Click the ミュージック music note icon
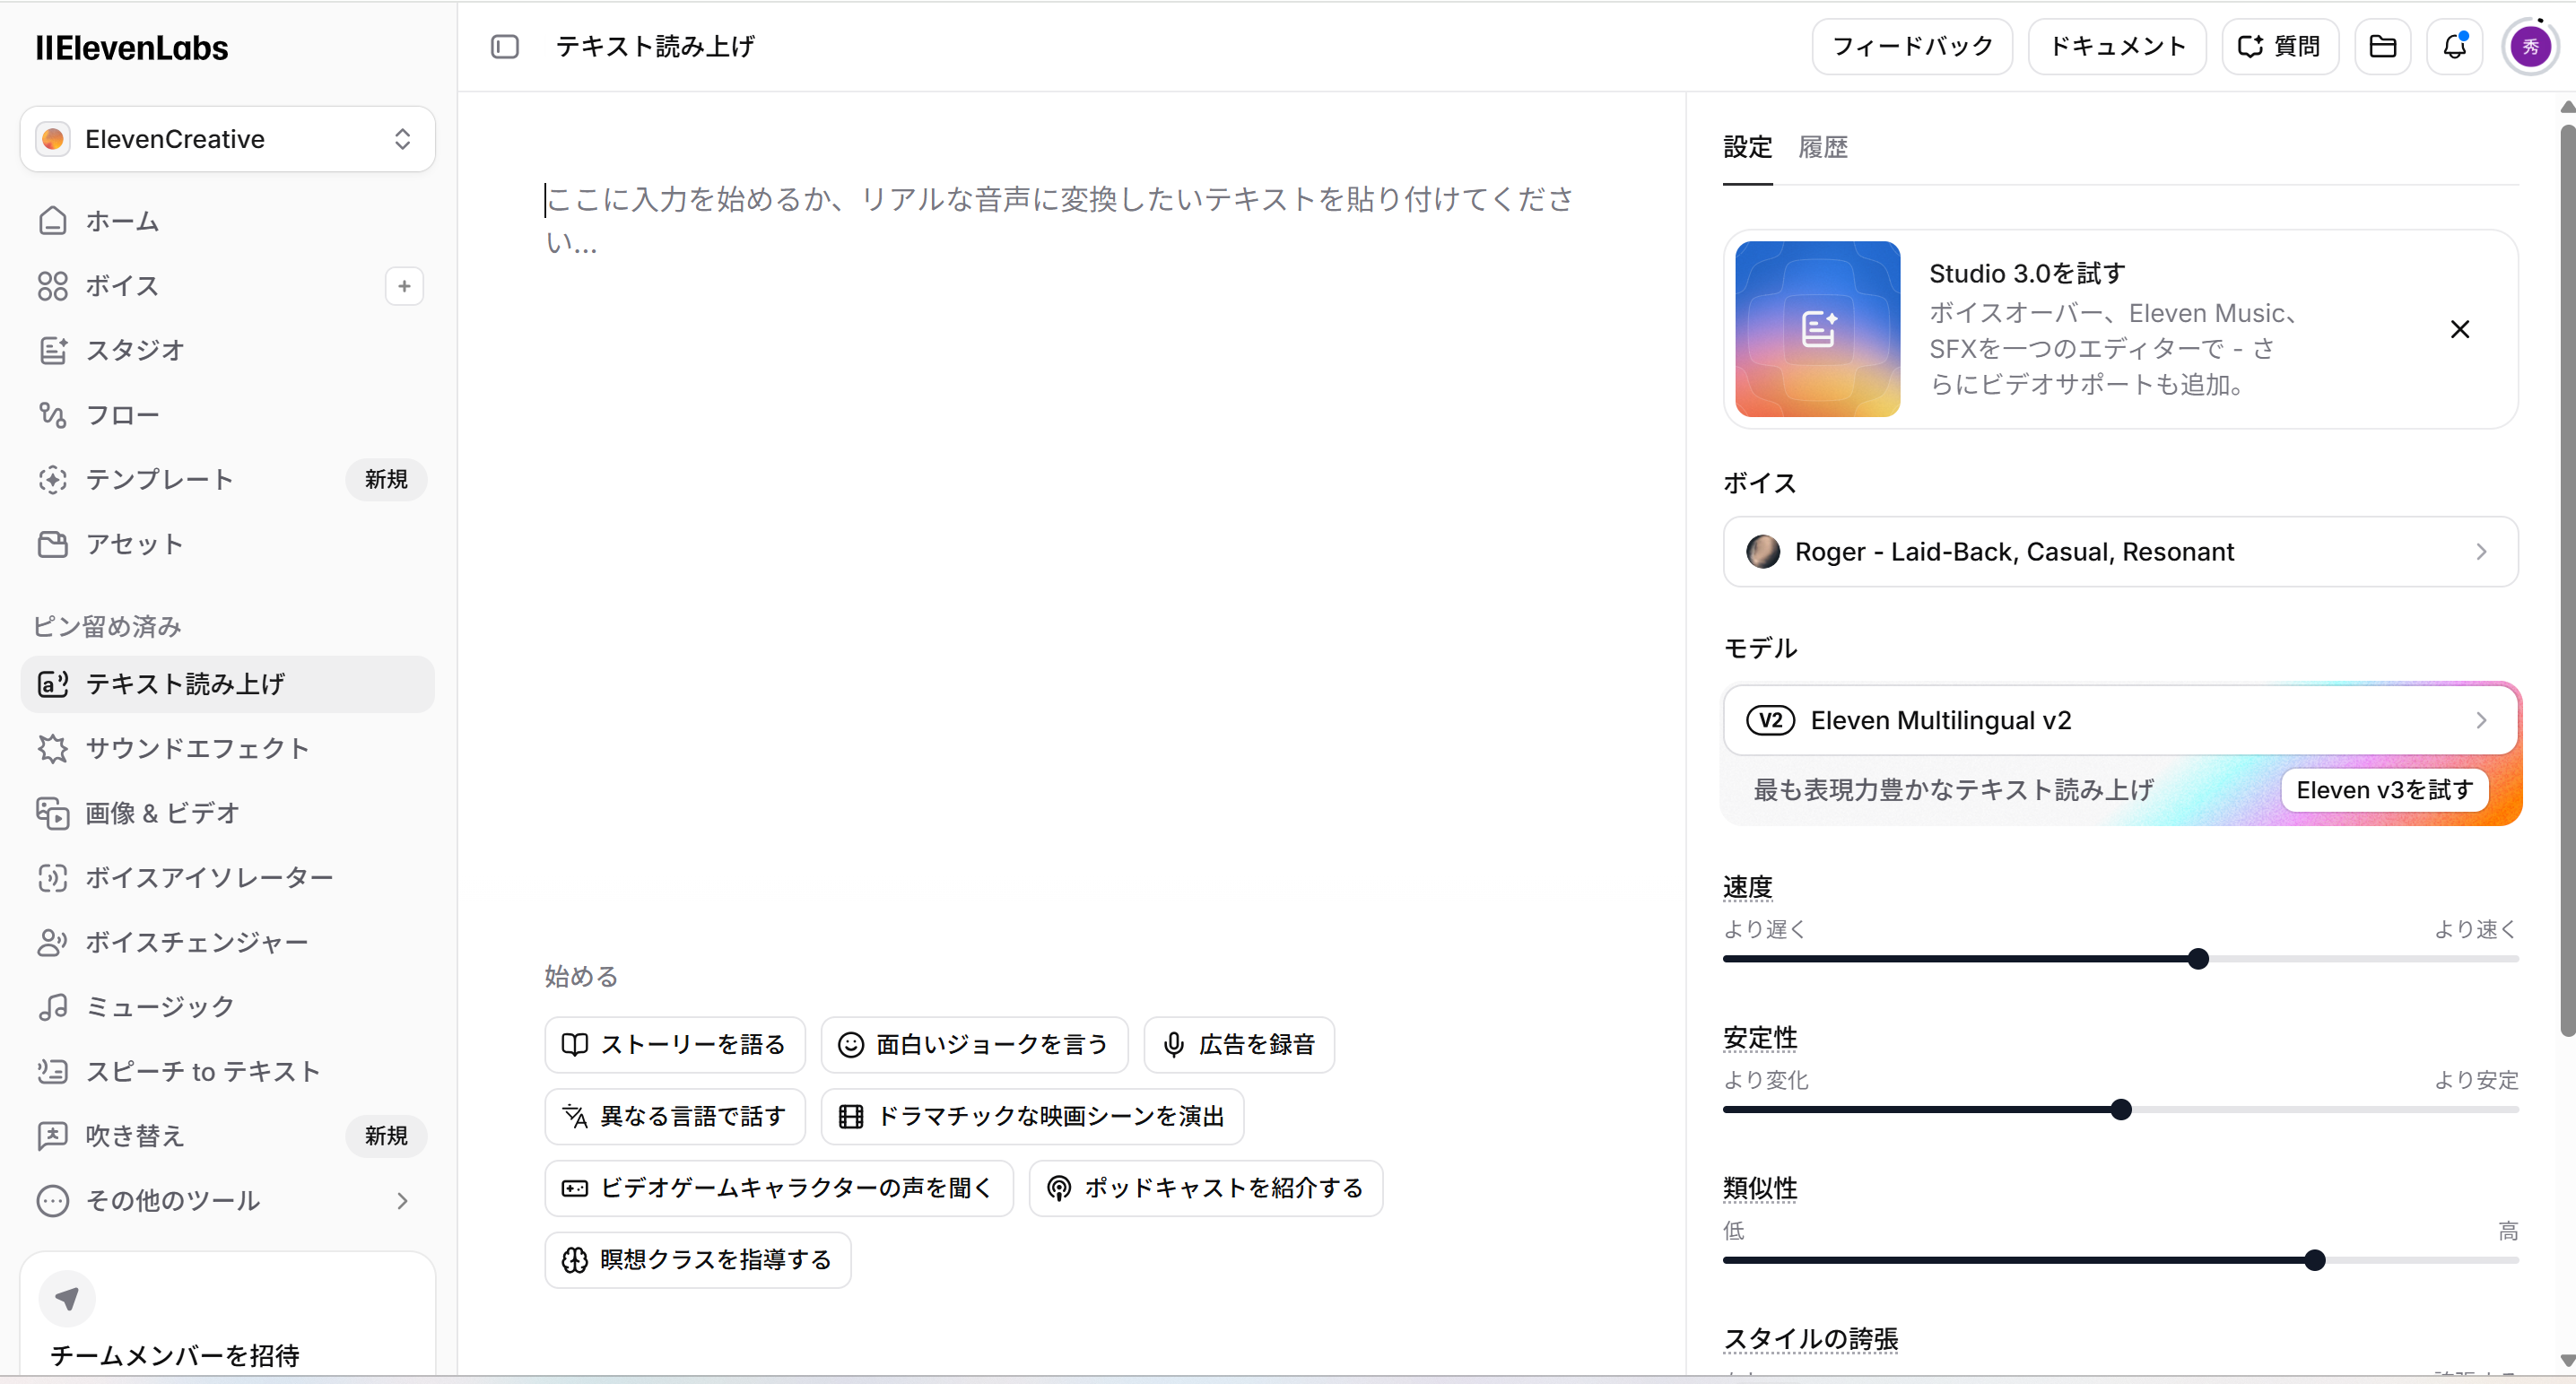 tap(52, 1006)
